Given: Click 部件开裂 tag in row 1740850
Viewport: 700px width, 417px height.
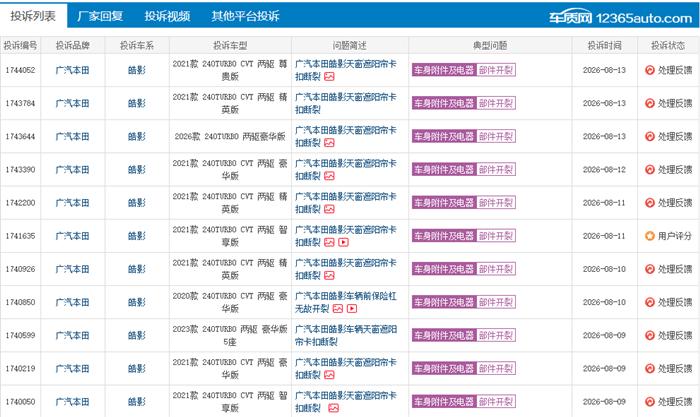Looking at the screenshot, I should [496, 302].
